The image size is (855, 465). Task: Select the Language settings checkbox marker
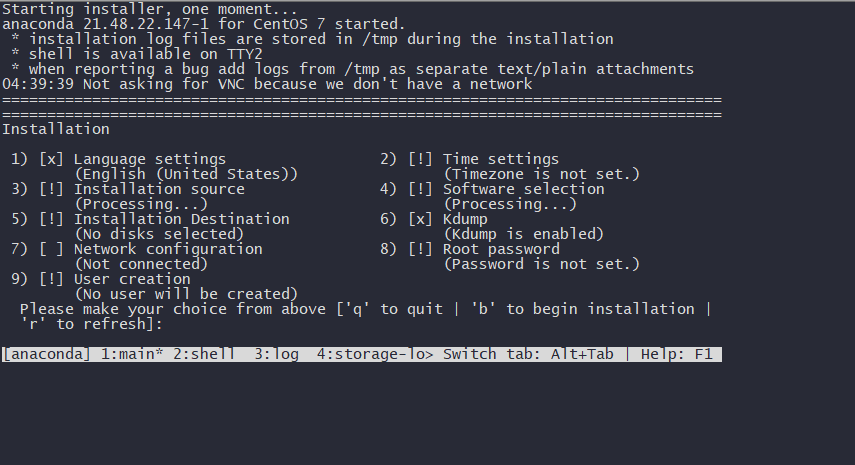tap(51, 159)
